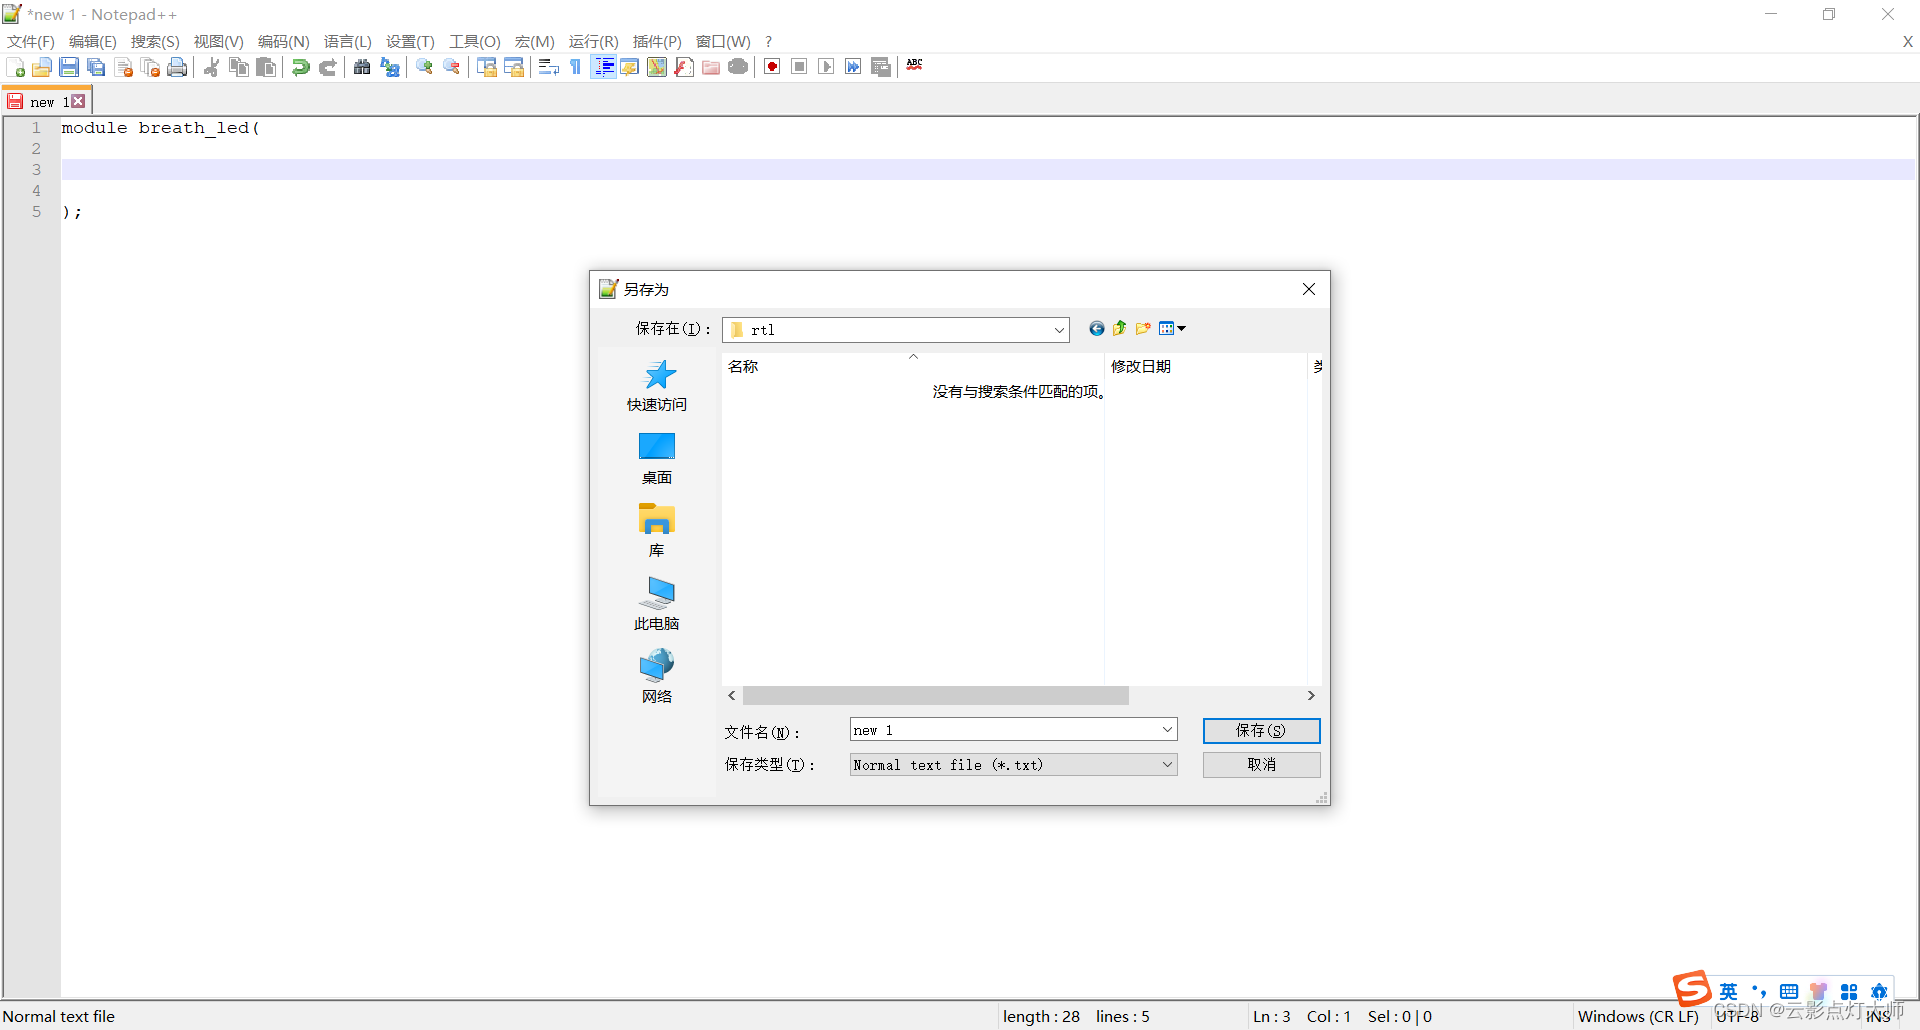Click the Zoom Out magnifier icon
Viewport: 1920px width, 1030px height.
(x=452, y=67)
